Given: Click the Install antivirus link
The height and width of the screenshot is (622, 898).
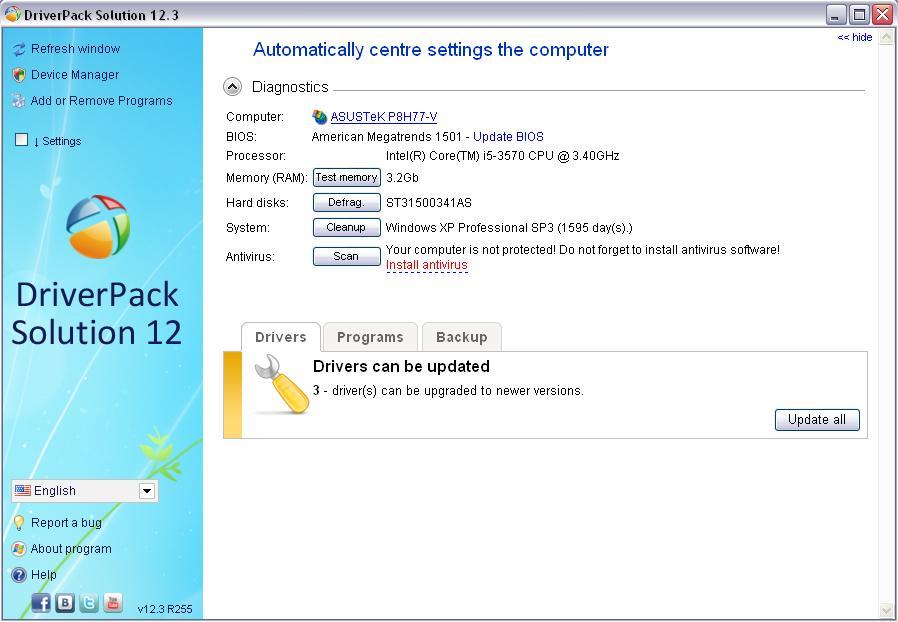Looking at the screenshot, I should 427,265.
